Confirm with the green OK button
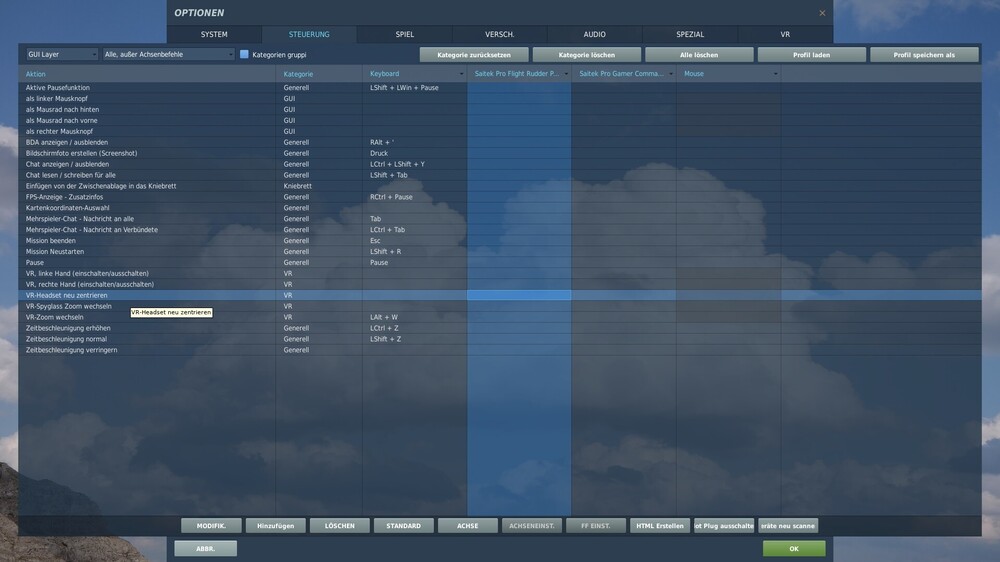 794,549
